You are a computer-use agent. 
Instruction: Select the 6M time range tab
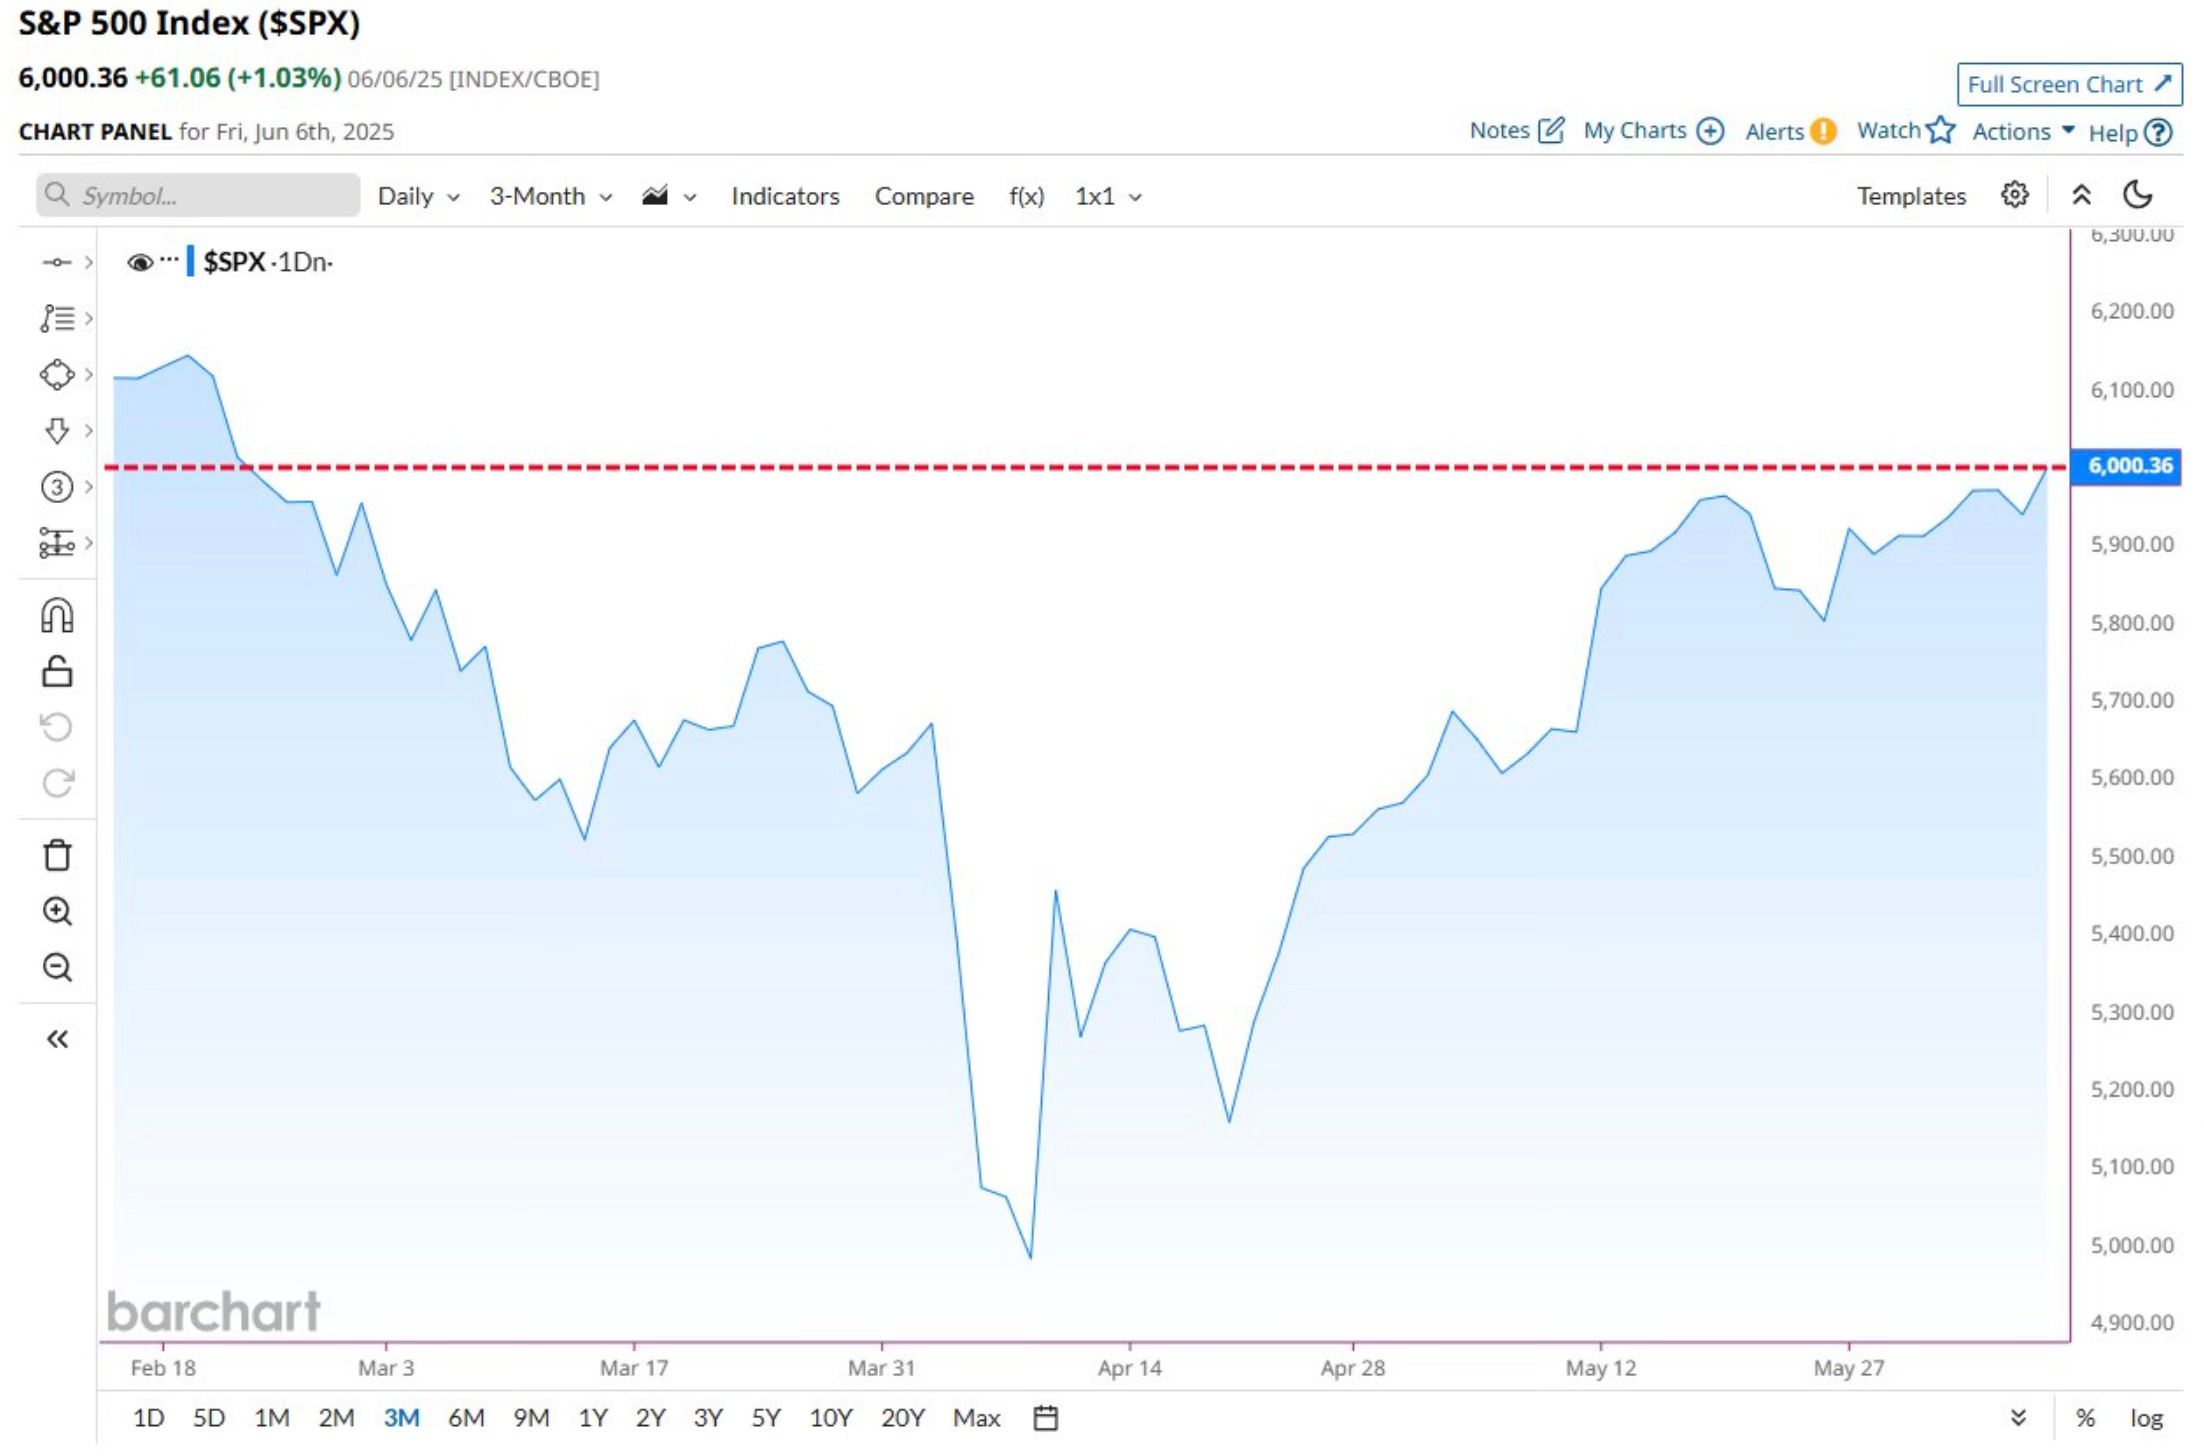466,1418
